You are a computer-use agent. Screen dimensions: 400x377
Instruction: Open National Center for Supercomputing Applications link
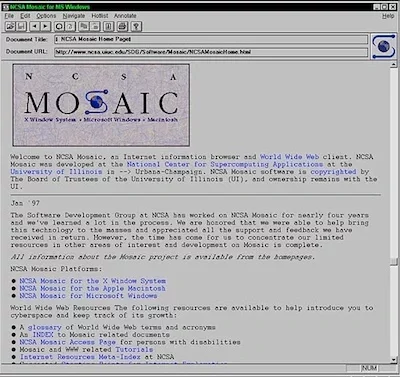pos(225,164)
